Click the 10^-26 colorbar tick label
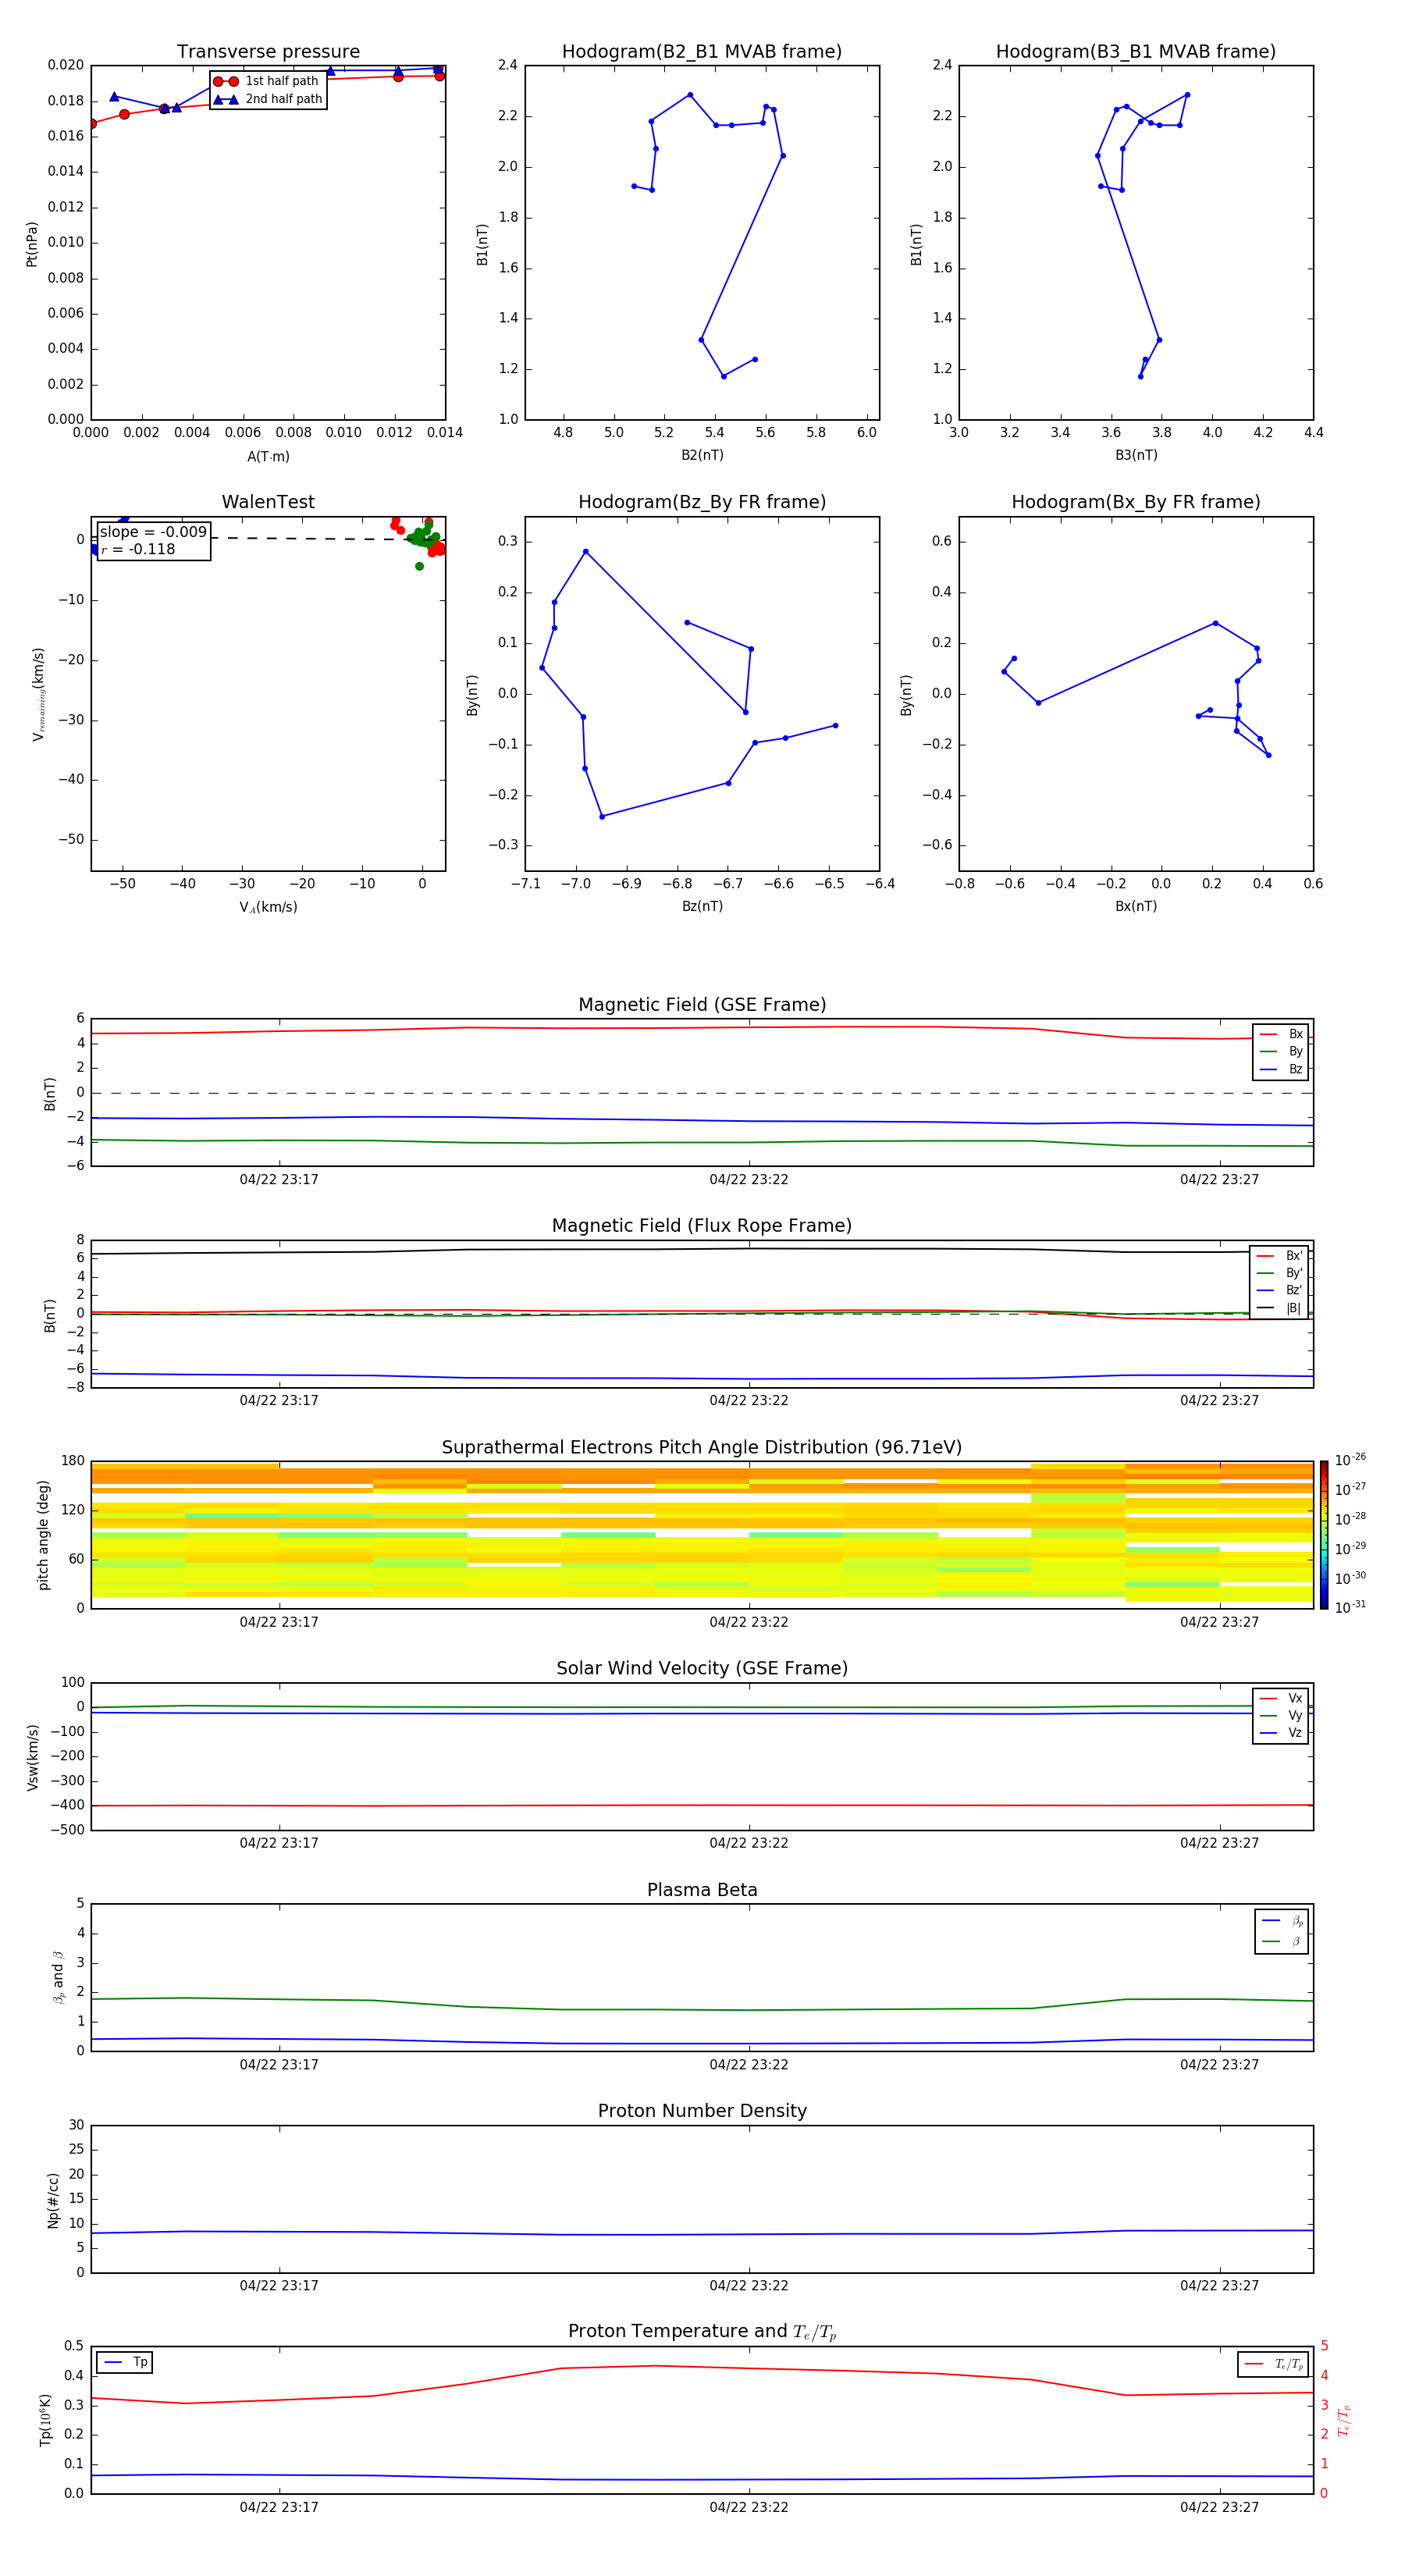Image resolution: width=1405 pixels, height=2576 pixels. click(x=1350, y=1460)
